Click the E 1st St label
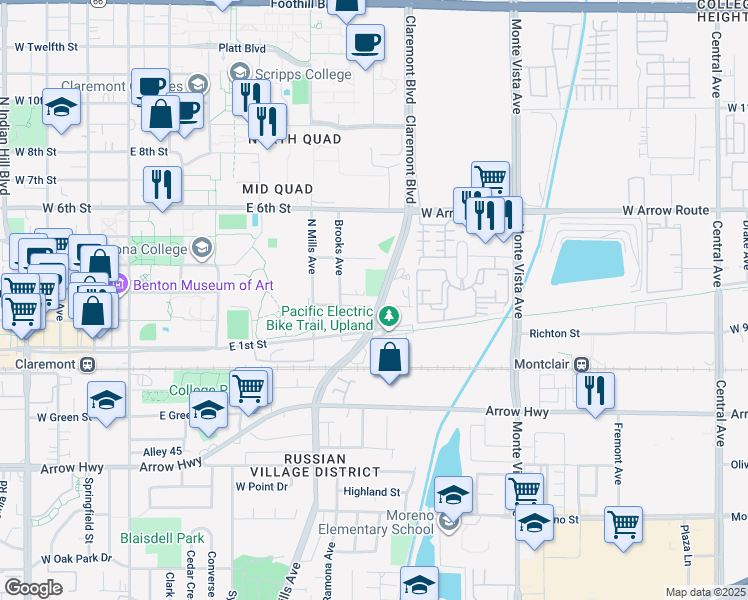Image resolution: width=748 pixels, height=600 pixels. pyautogui.click(x=248, y=345)
